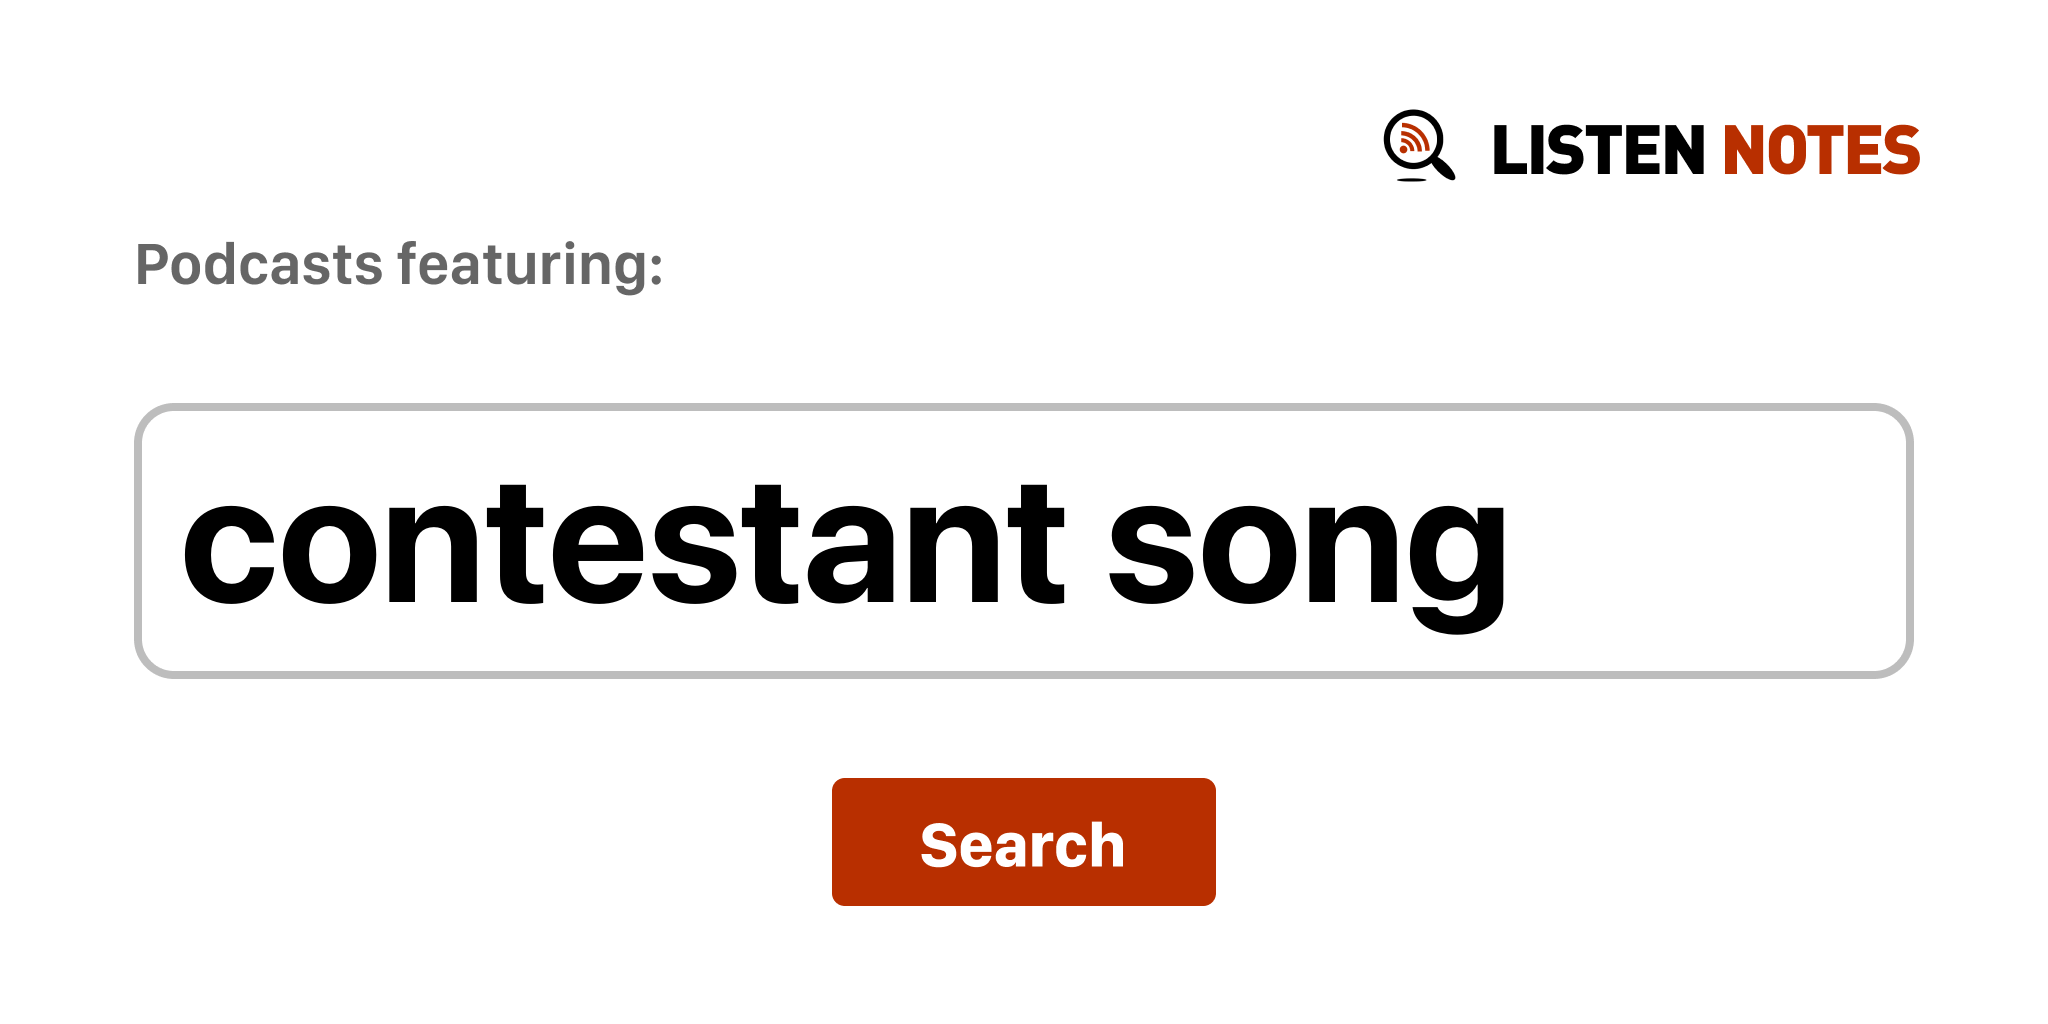Click the red NOTES wordmark
2048x1024 pixels.
coord(1820,151)
